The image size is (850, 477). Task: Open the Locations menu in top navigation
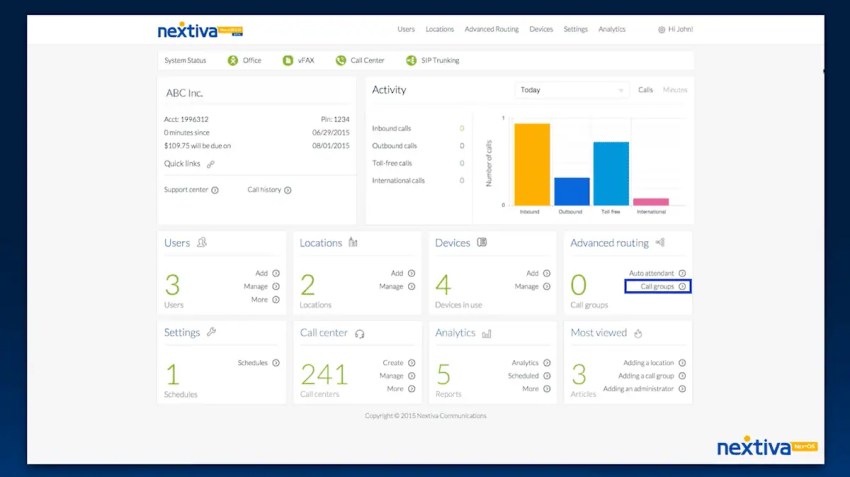440,29
